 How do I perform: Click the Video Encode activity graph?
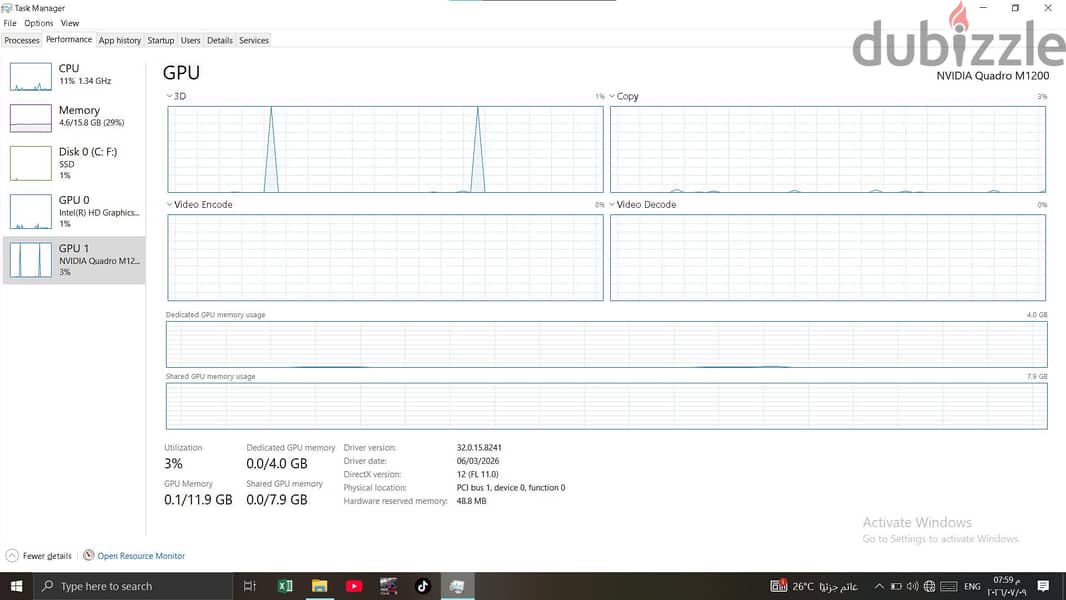click(x=385, y=258)
